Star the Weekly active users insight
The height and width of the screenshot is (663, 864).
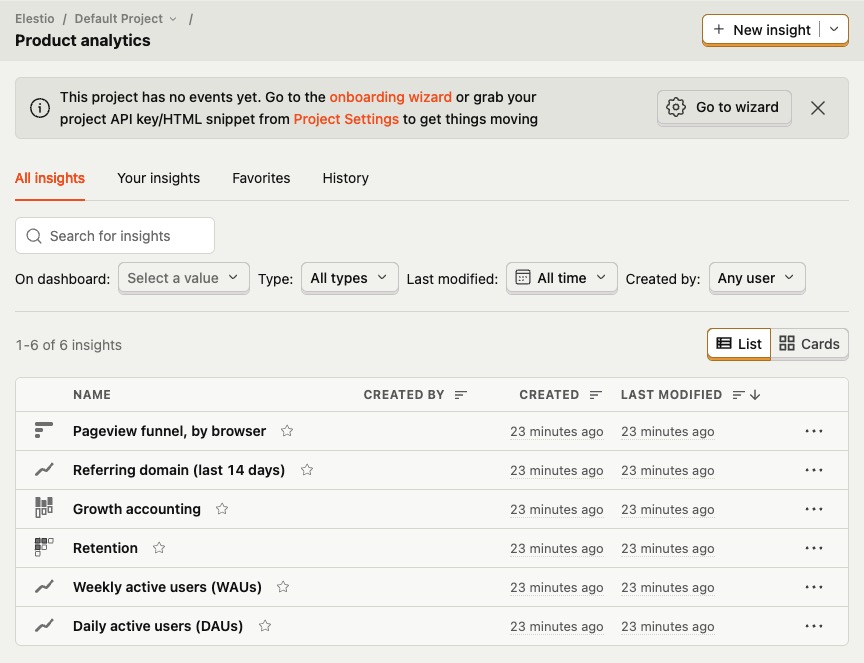[283, 586]
